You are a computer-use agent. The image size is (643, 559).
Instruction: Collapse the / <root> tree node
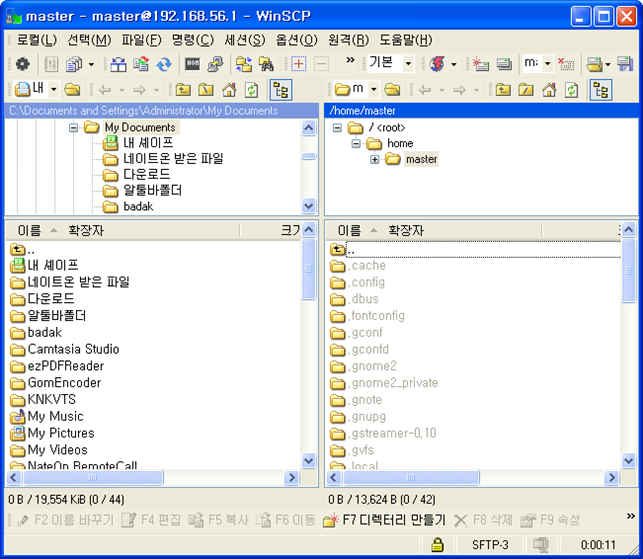[x=337, y=128]
